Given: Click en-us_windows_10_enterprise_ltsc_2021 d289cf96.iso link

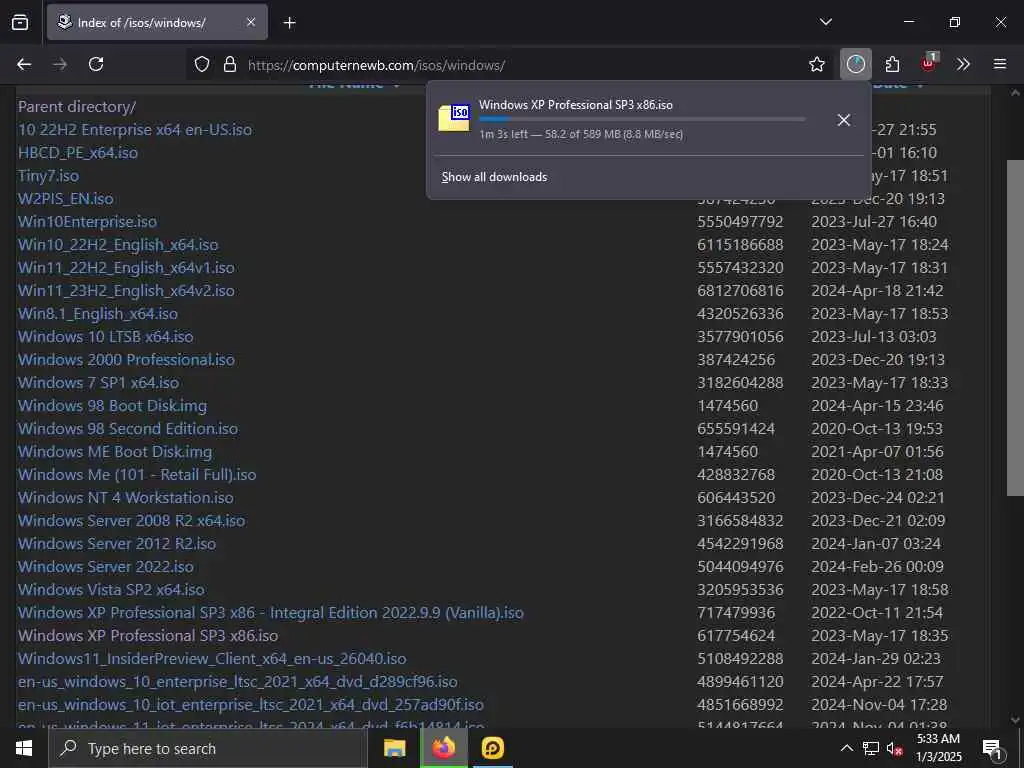Looking at the screenshot, I should coord(238,682).
